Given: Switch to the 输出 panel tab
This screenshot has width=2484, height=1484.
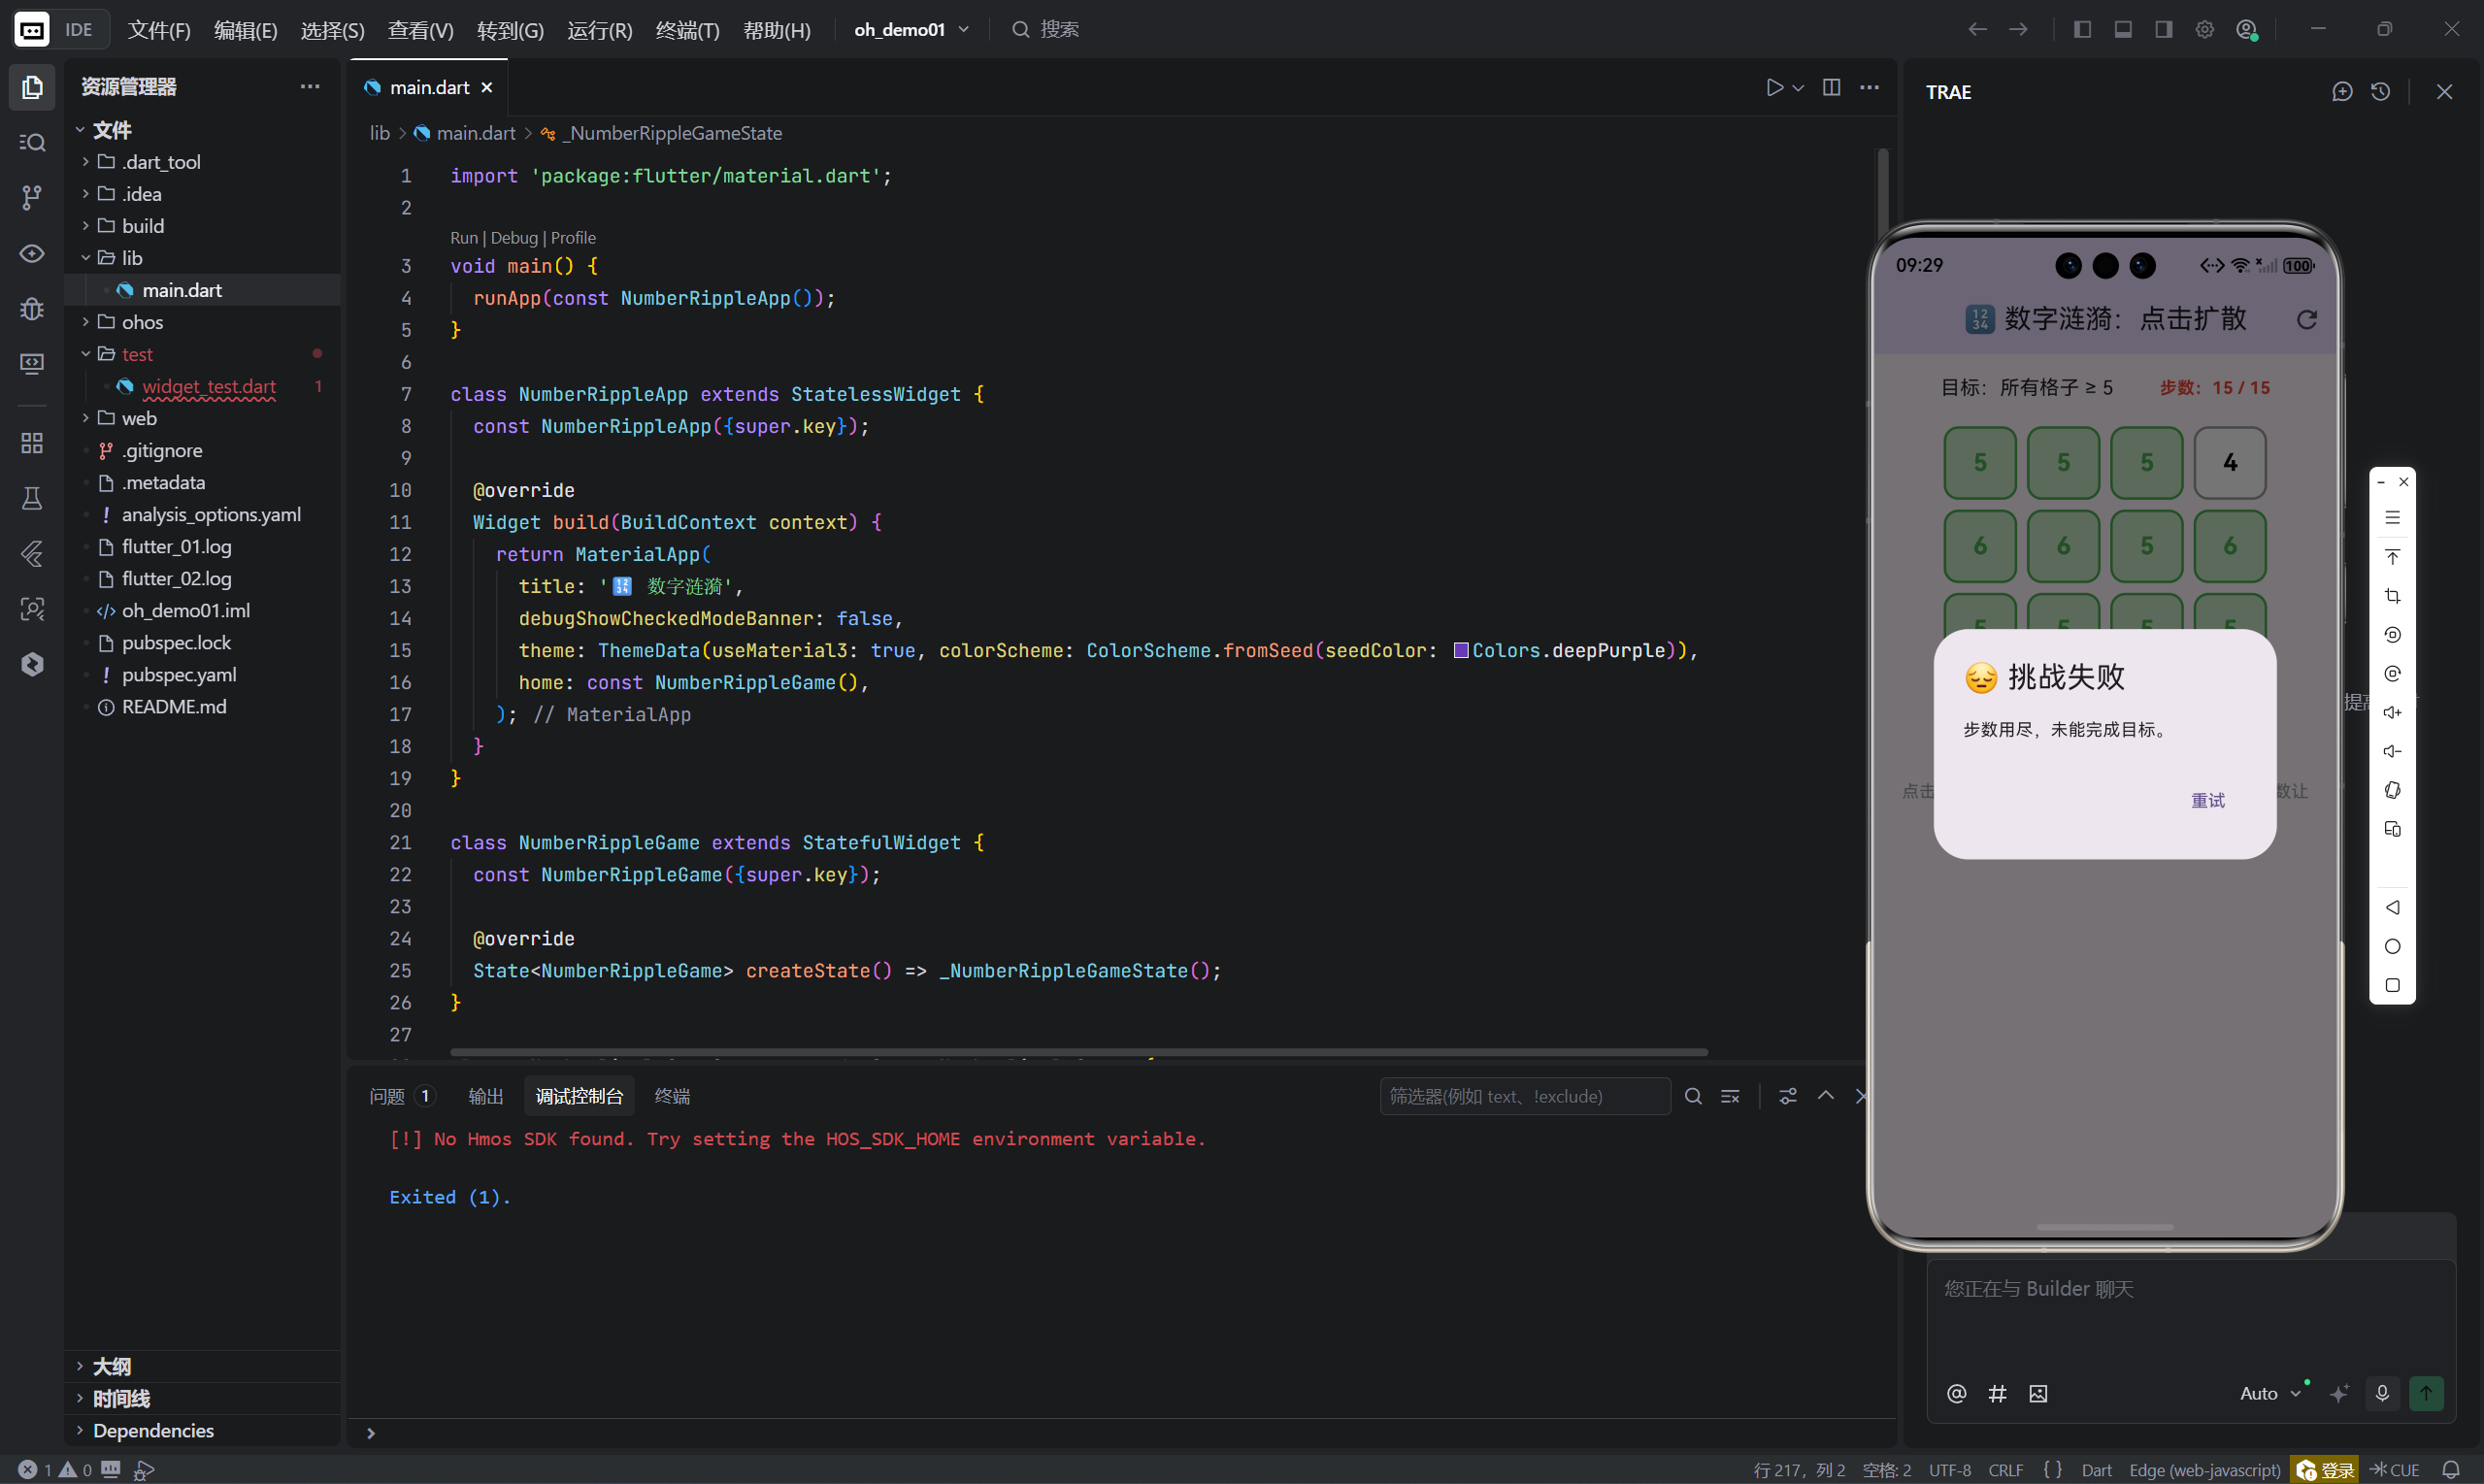Looking at the screenshot, I should coord(485,1096).
